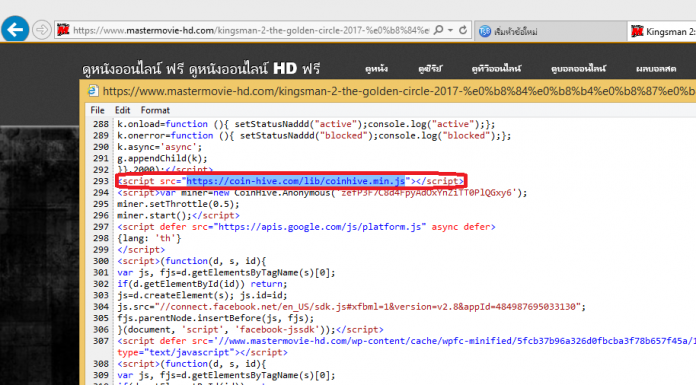
Task: Switch to the Kingsman 2 browser tab
Action: (662, 31)
